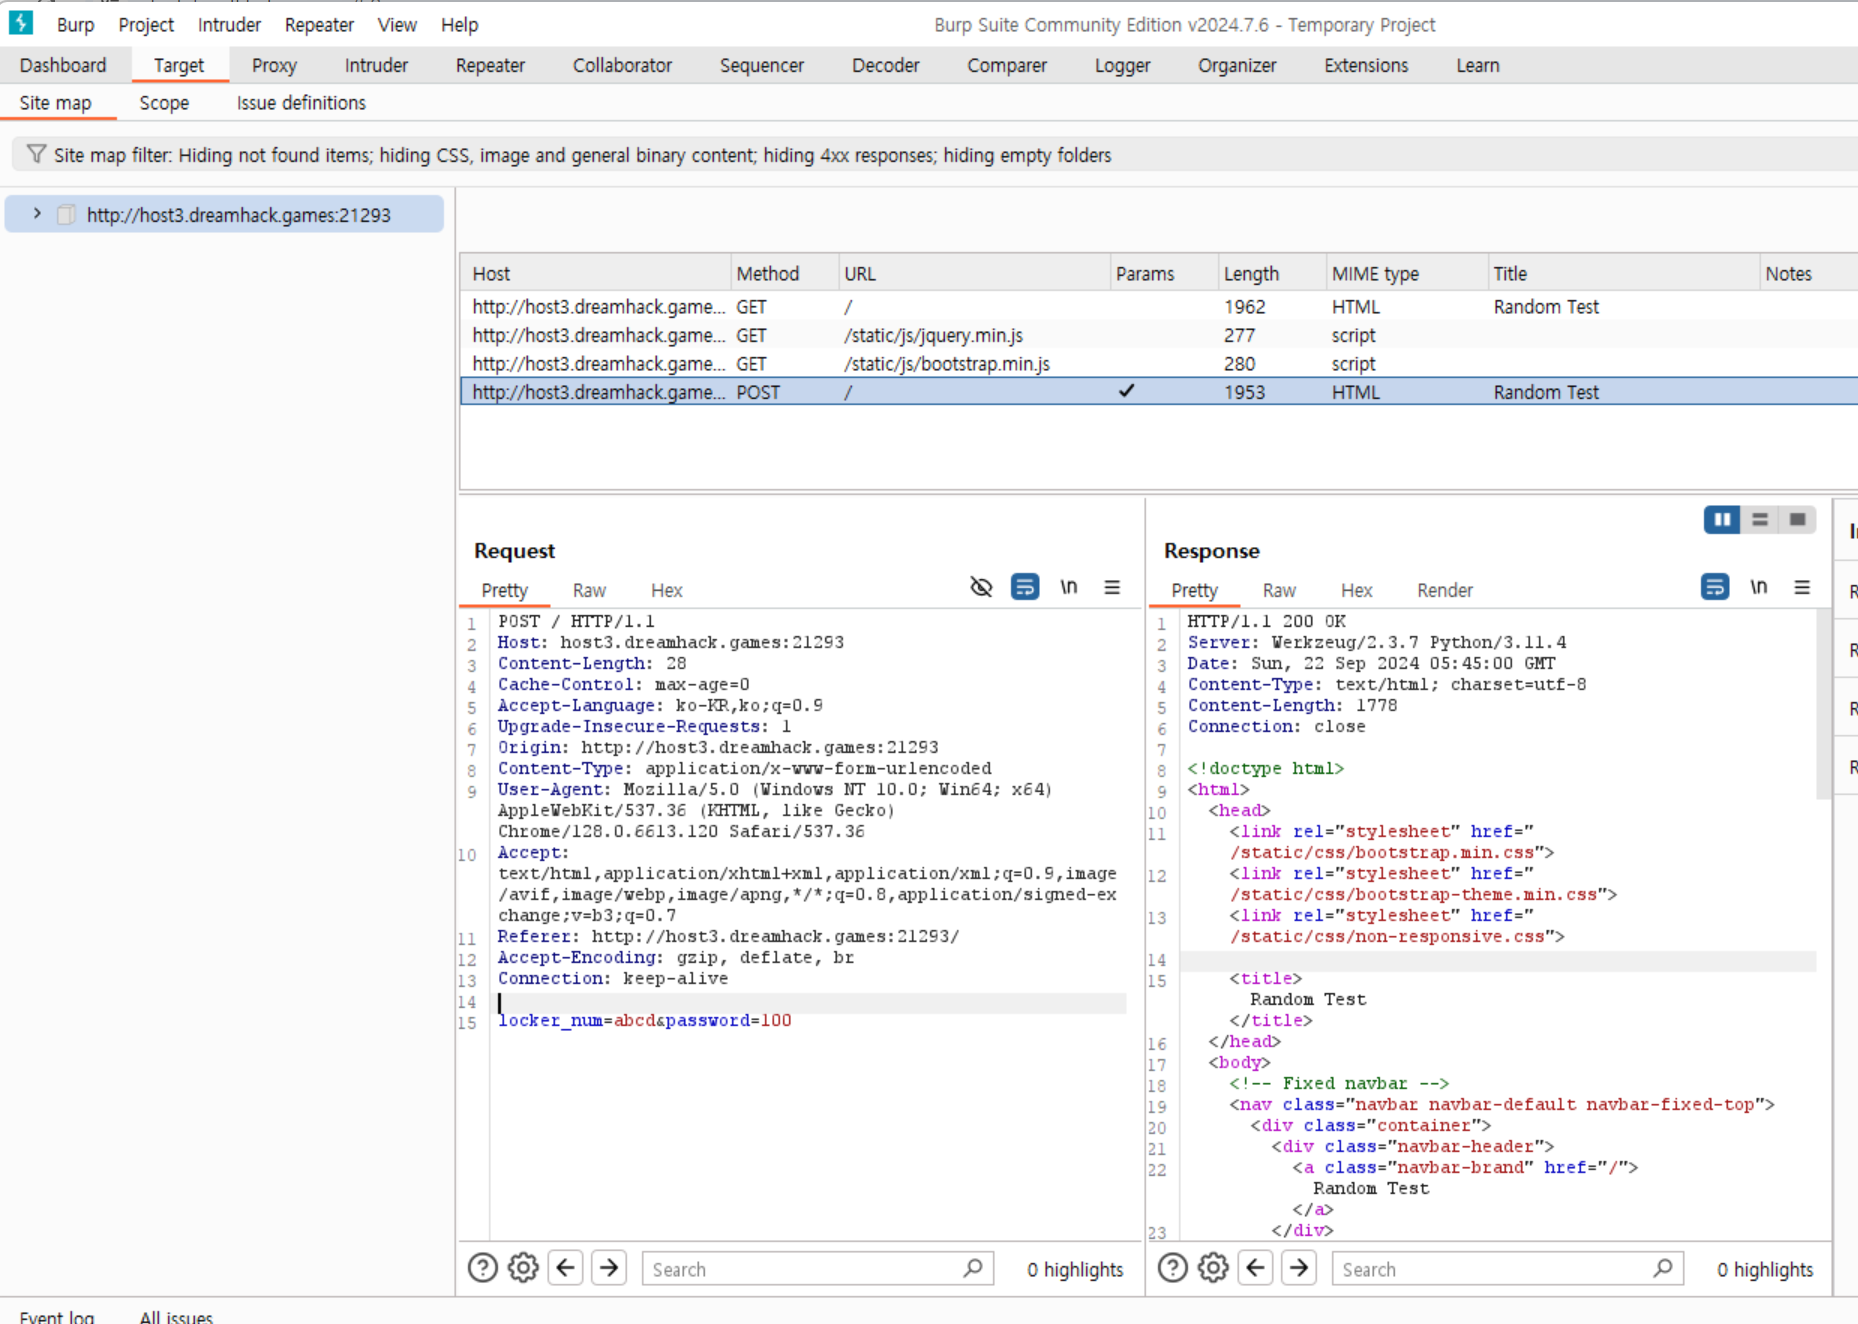Click magnifier icon in Response search box

[x=1663, y=1268]
